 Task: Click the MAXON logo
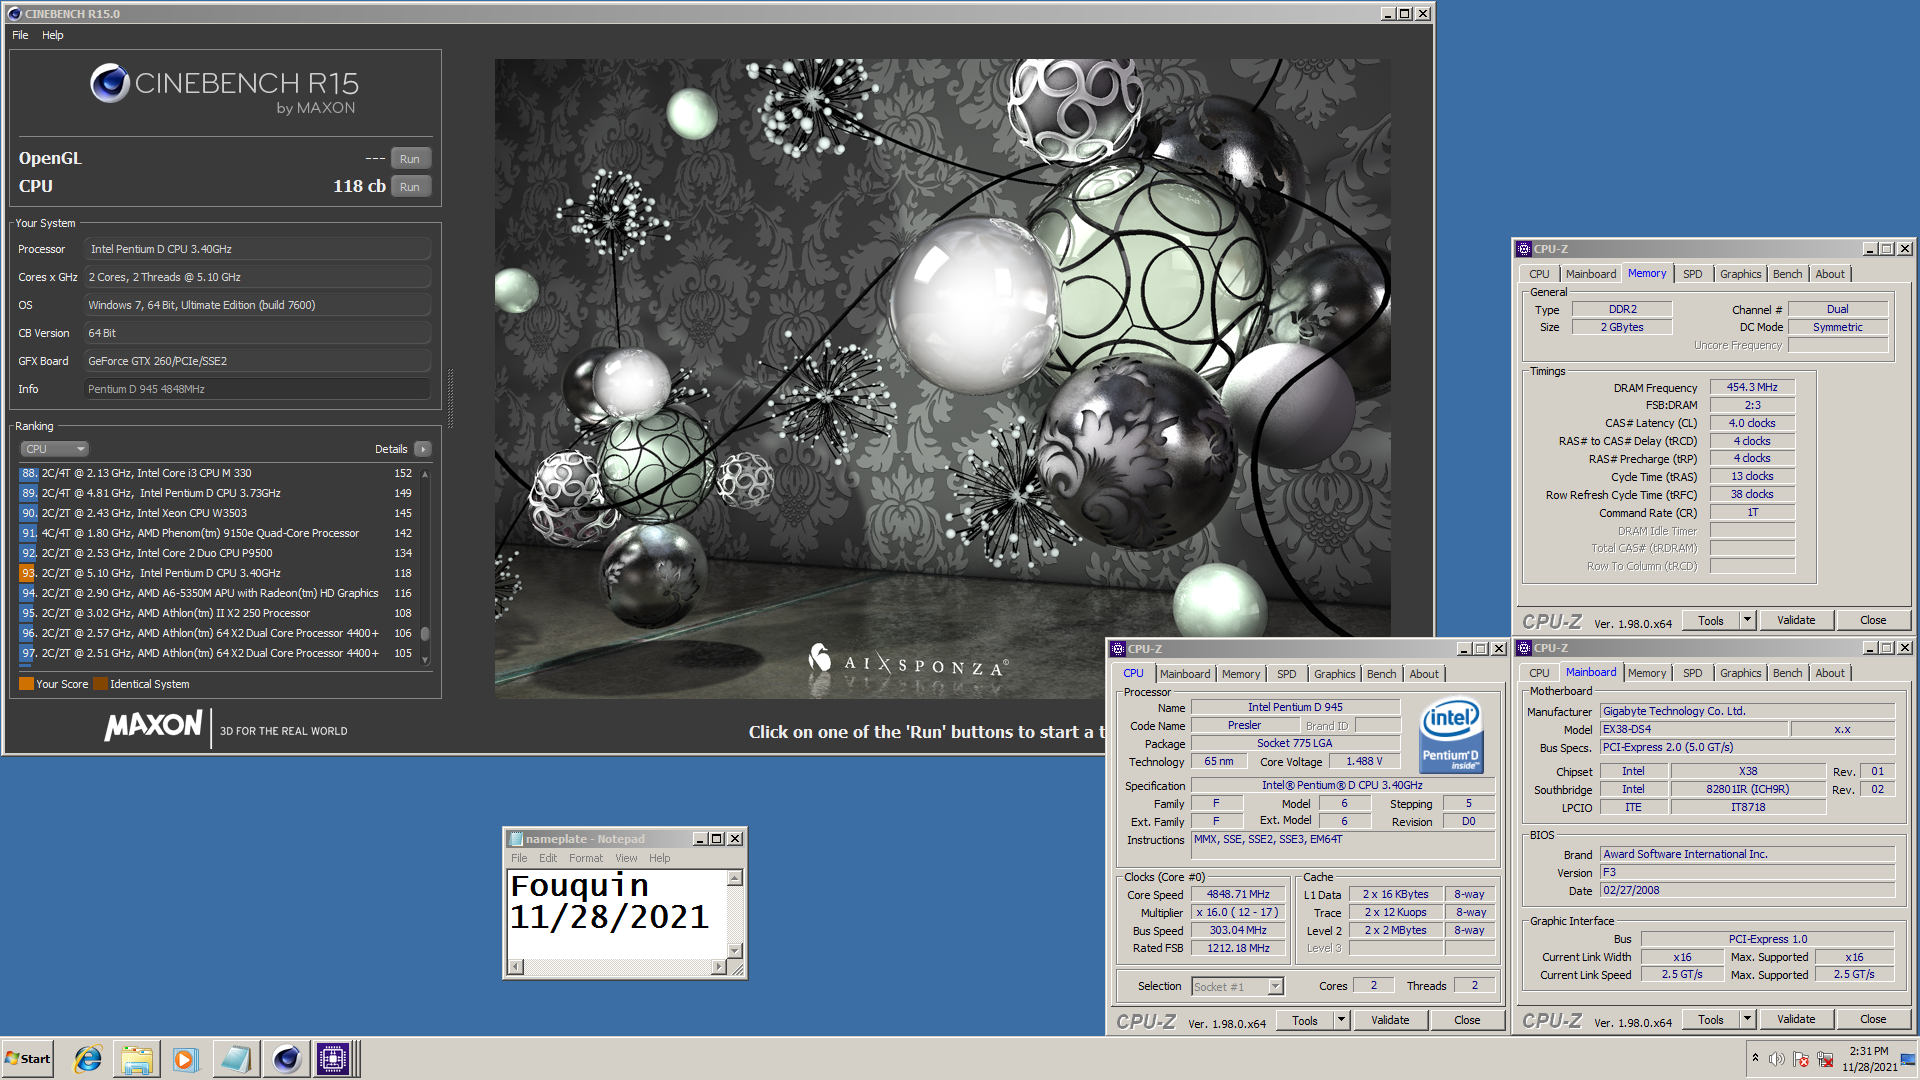[x=153, y=725]
